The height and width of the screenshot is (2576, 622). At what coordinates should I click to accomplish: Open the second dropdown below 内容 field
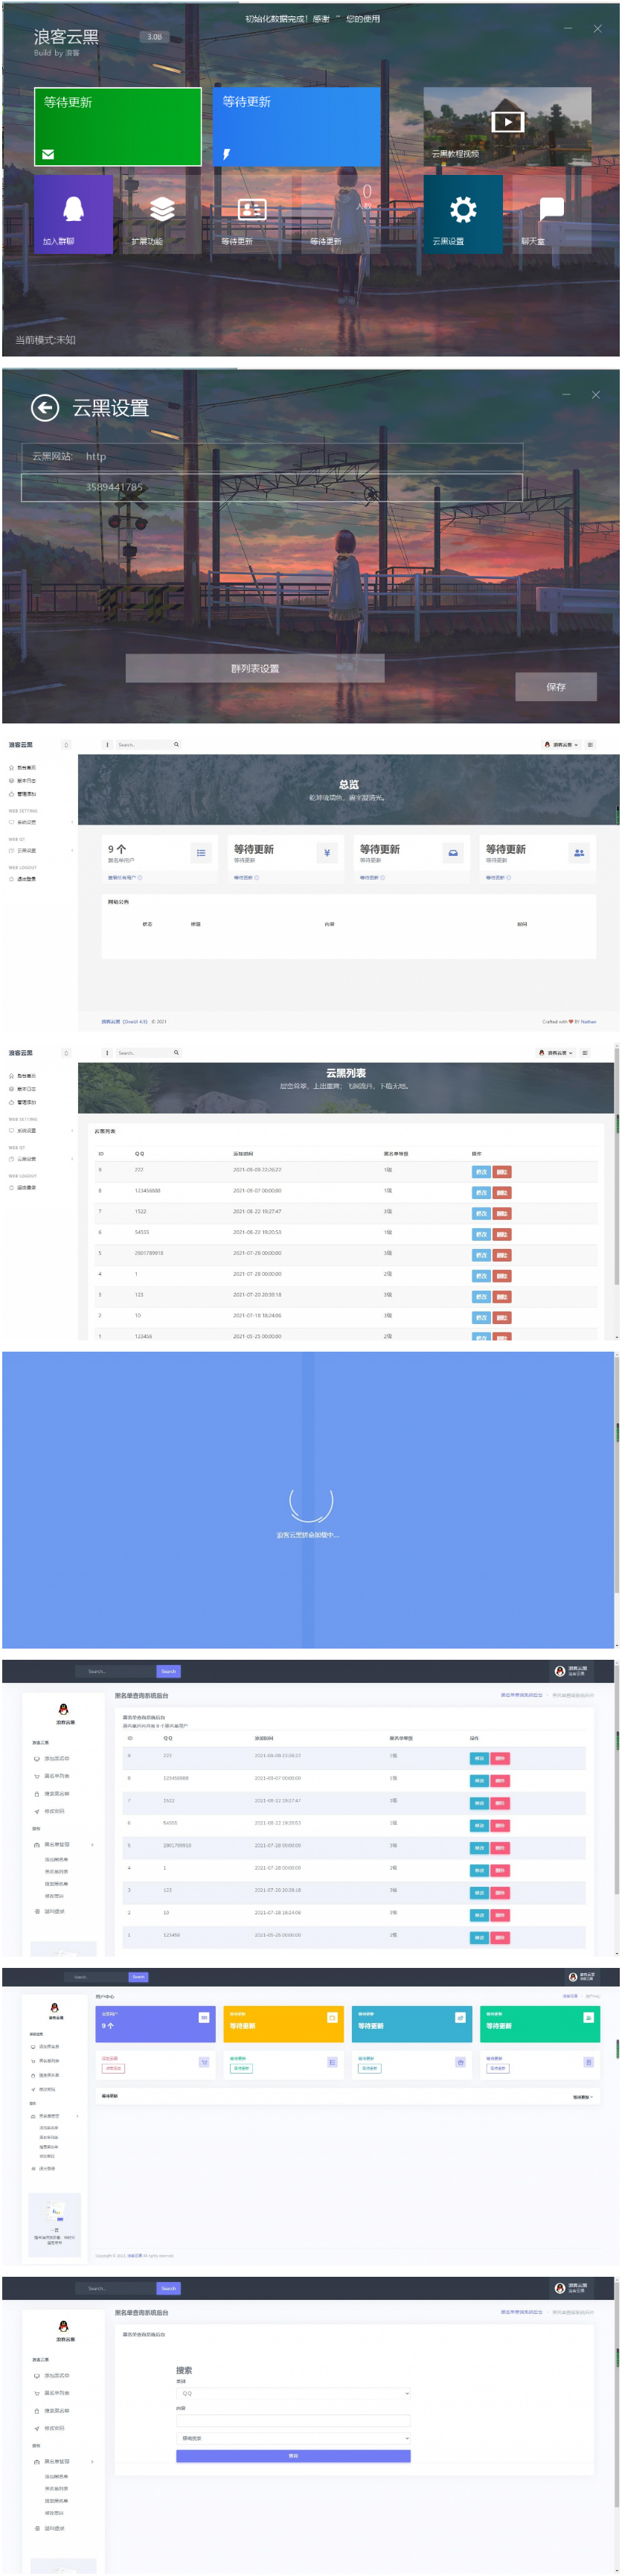pyautogui.click(x=293, y=2438)
